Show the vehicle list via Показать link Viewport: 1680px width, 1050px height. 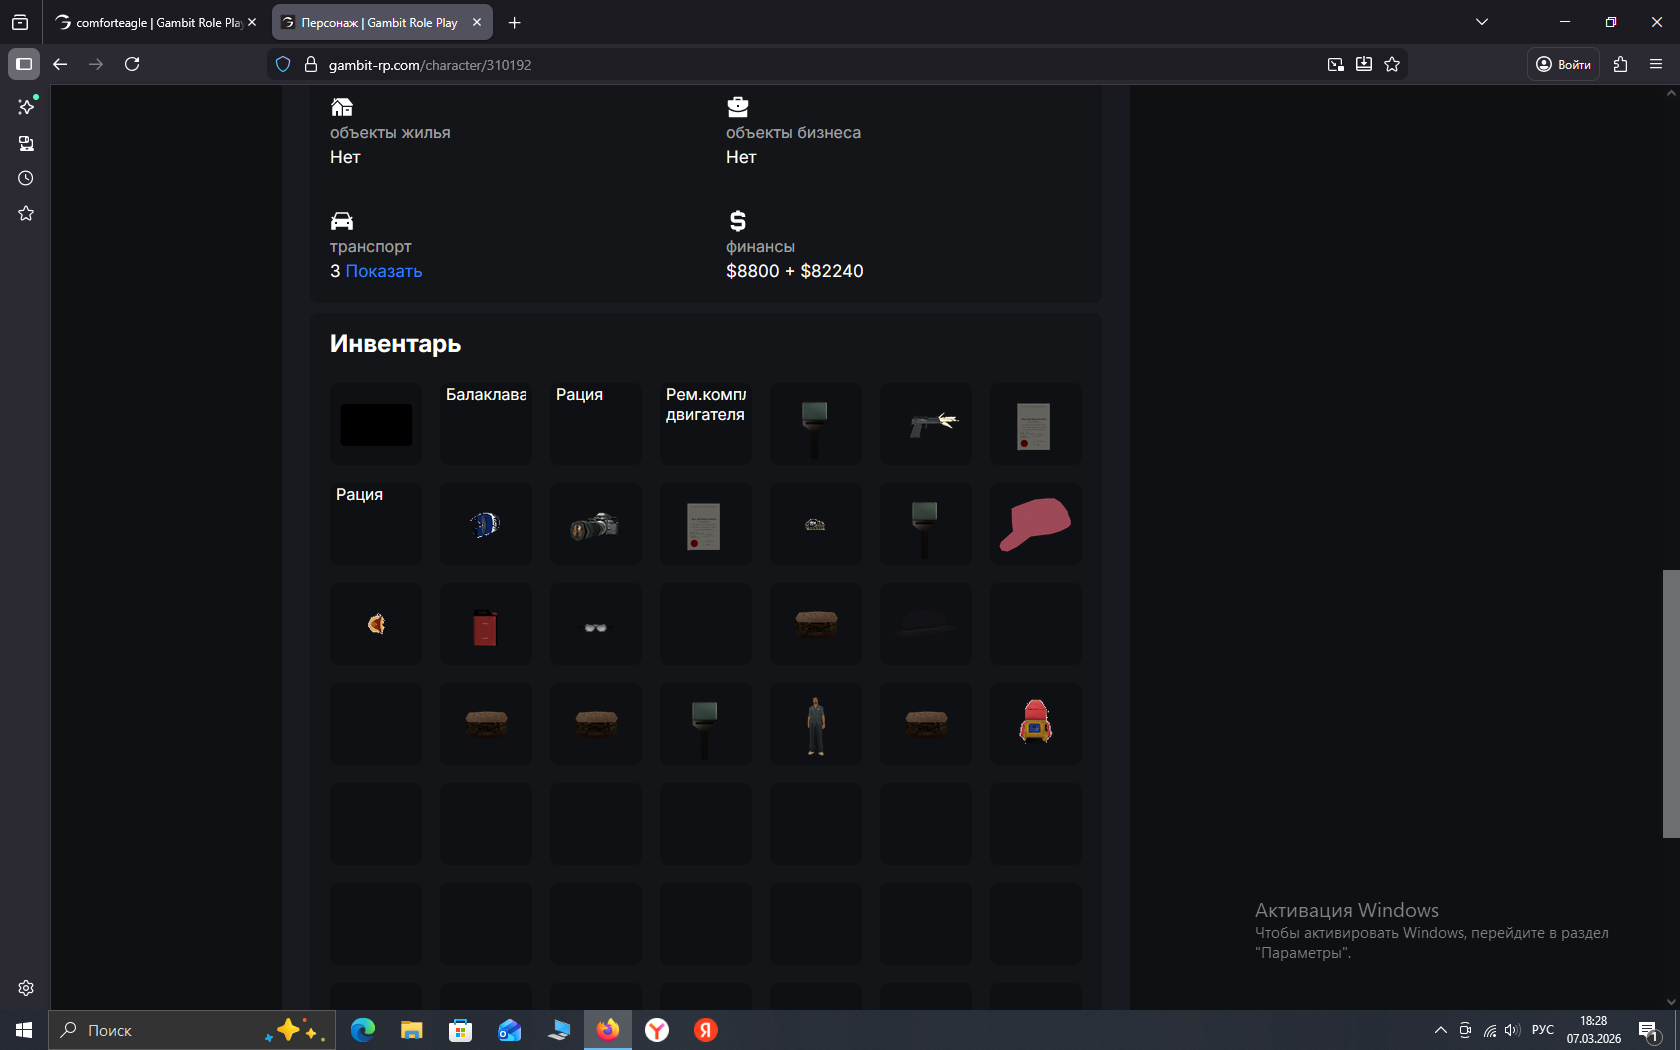point(383,271)
